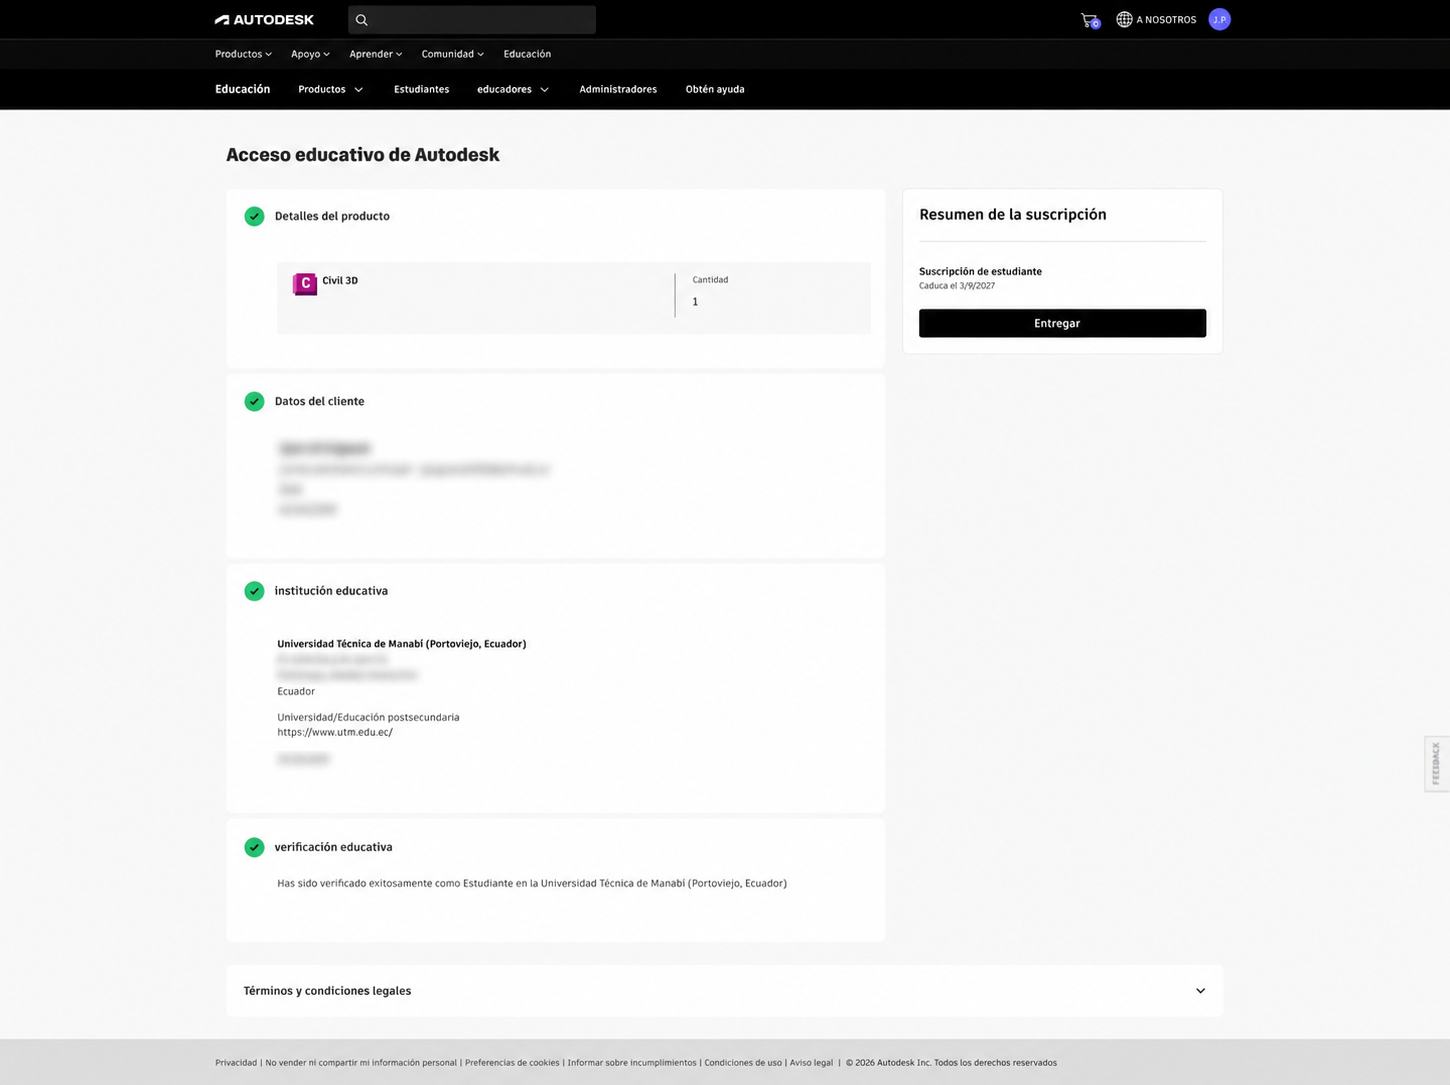Click the green check beside institución educativa

coord(254,591)
